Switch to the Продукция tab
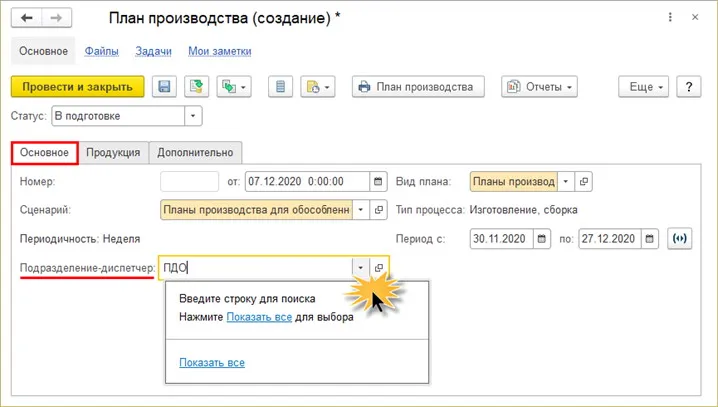Image resolution: width=718 pixels, height=407 pixels. (x=113, y=152)
